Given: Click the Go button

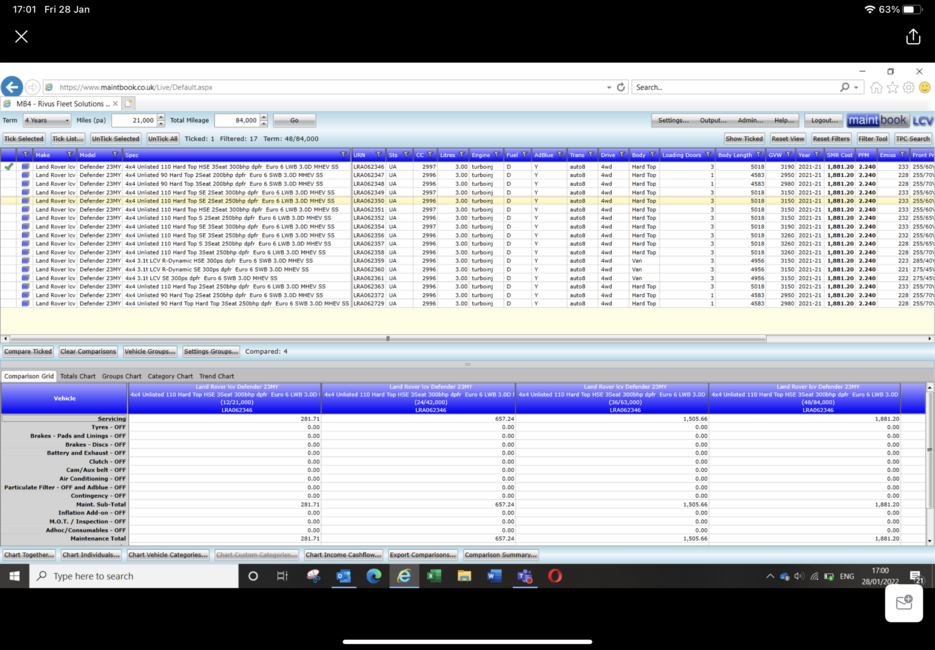Looking at the screenshot, I should [294, 120].
